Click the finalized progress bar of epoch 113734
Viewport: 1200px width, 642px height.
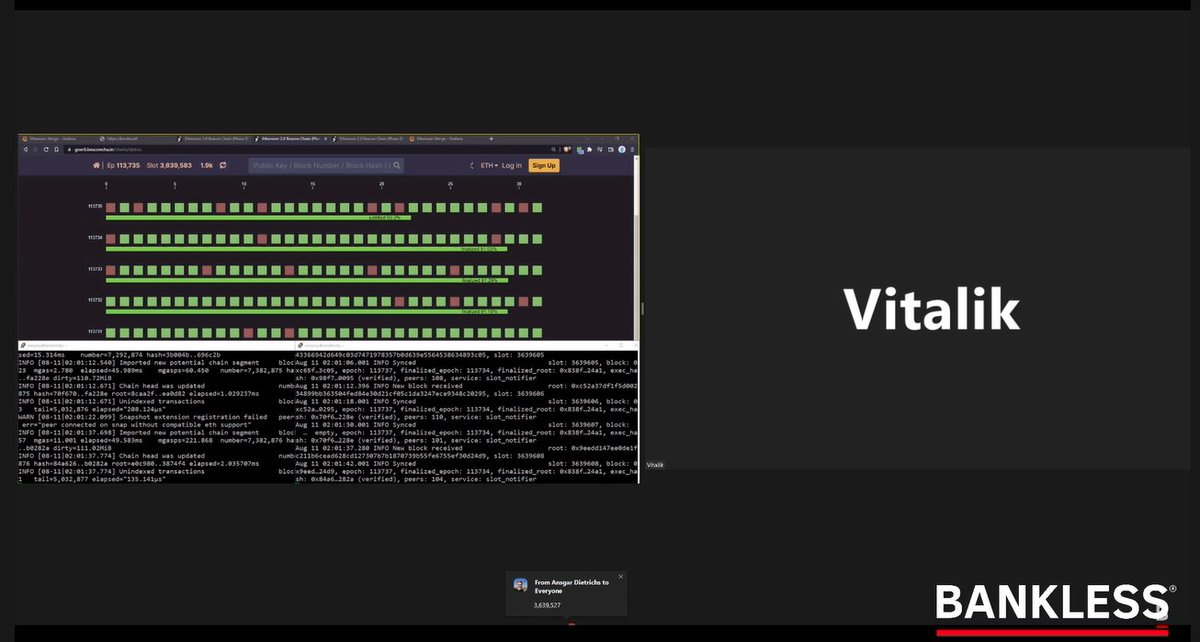[305, 248]
